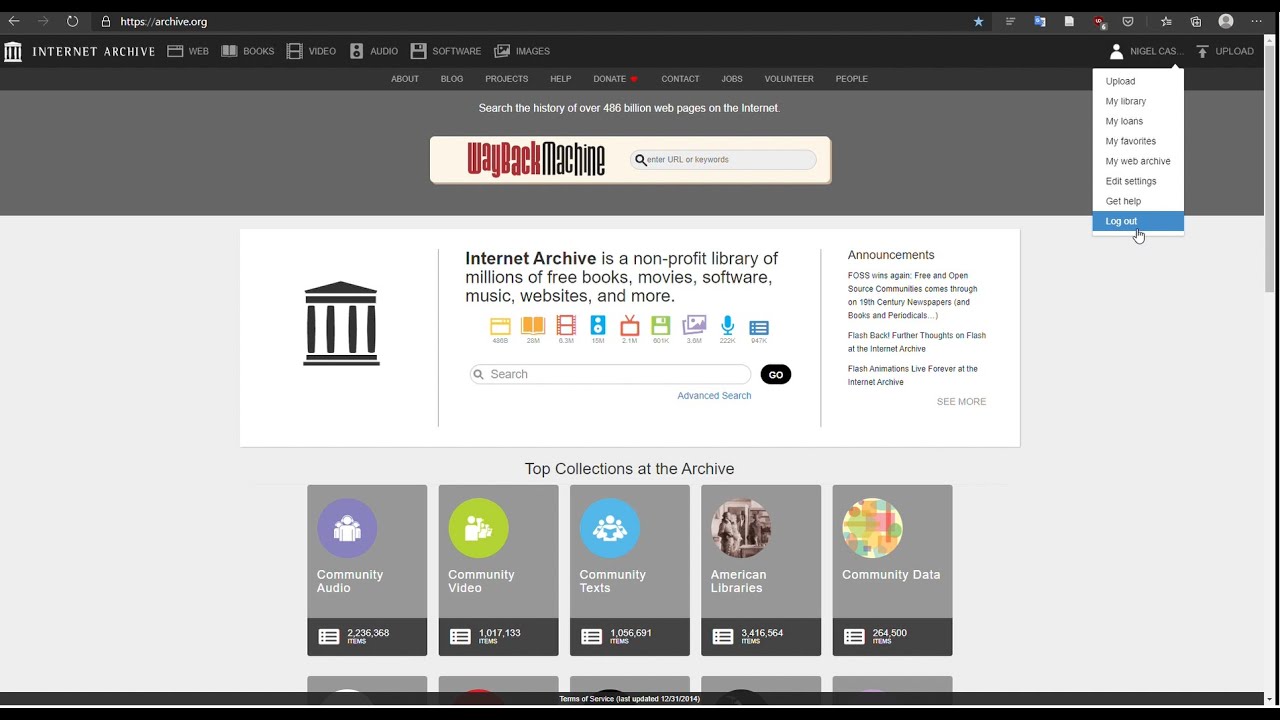Select Upload in the user dropdown menu
This screenshot has width=1280, height=720.
point(1138,81)
